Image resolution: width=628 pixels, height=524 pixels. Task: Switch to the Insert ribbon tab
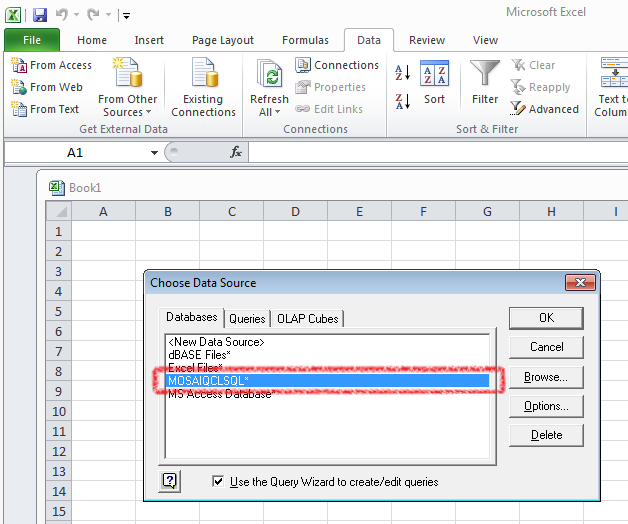pyautogui.click(x=149, y=40)
